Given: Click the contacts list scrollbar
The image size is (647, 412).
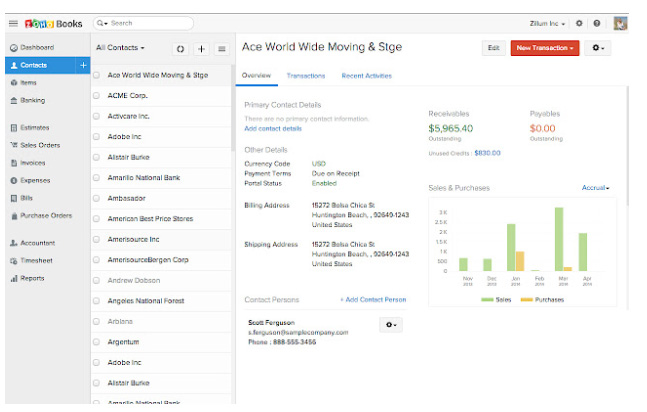Looking at the screenshot, I should tap(233, 108).
